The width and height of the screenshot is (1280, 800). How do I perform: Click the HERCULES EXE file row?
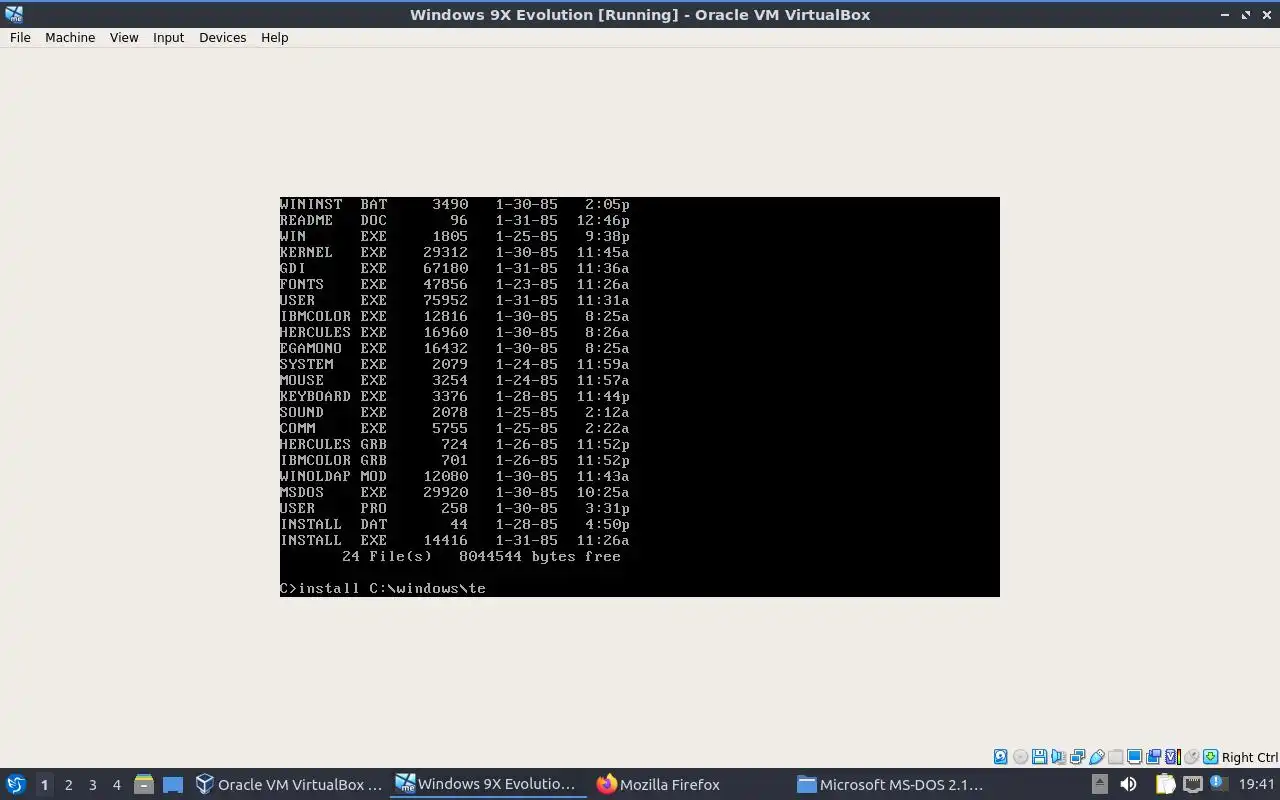455,332
